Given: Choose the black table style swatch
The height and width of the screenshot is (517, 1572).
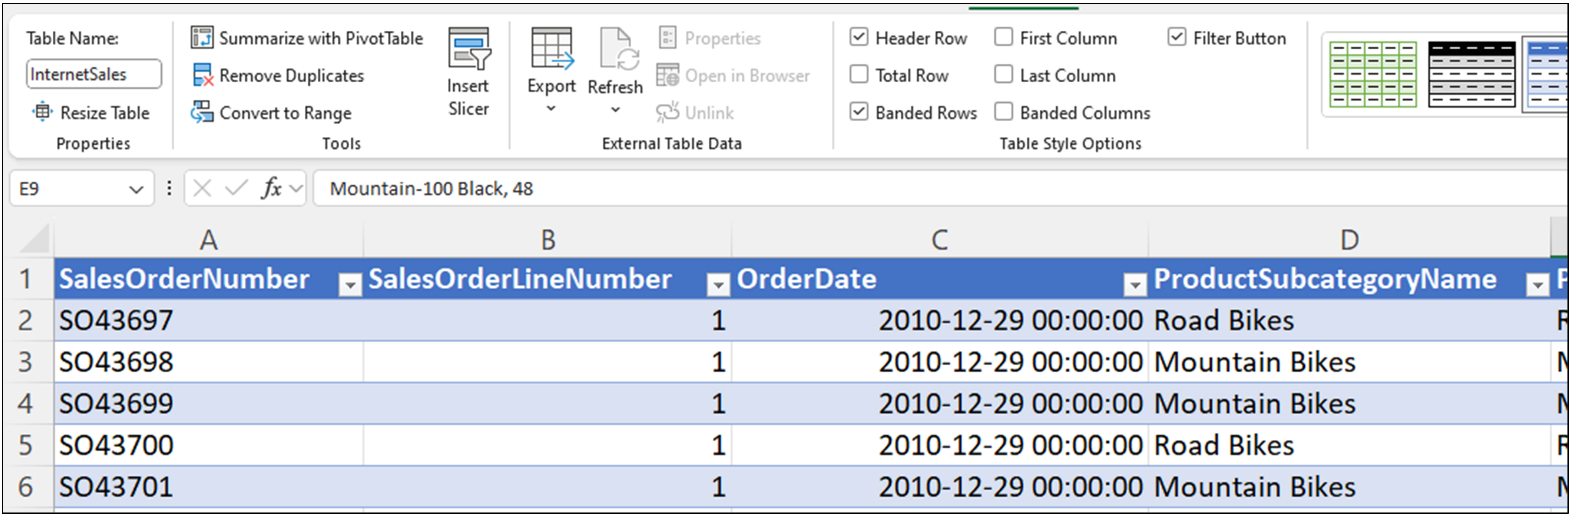Looking at the screenshot, I should [x=1471, y=75].
